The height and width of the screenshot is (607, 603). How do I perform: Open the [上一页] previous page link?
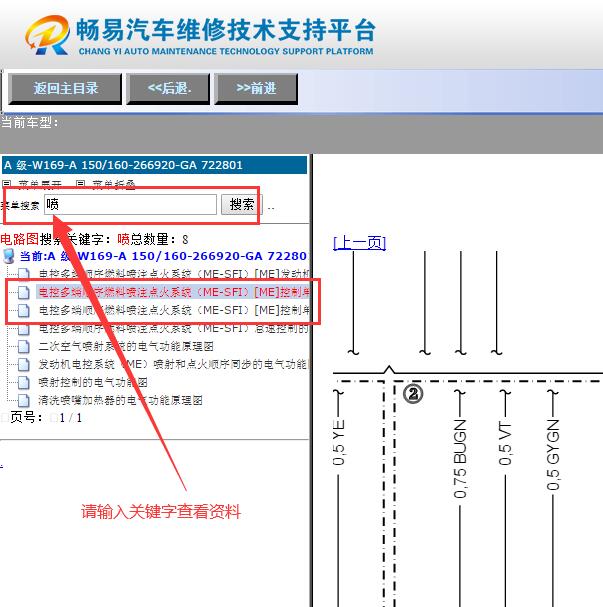coord(360,243)
